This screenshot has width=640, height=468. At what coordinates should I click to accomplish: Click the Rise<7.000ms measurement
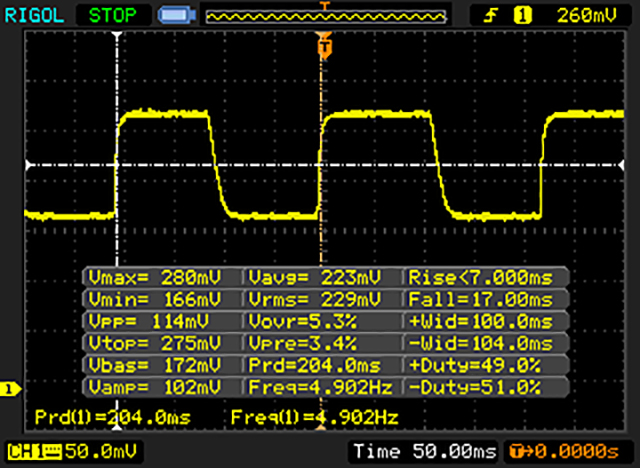pyautogui.click(x=481, y=278)
